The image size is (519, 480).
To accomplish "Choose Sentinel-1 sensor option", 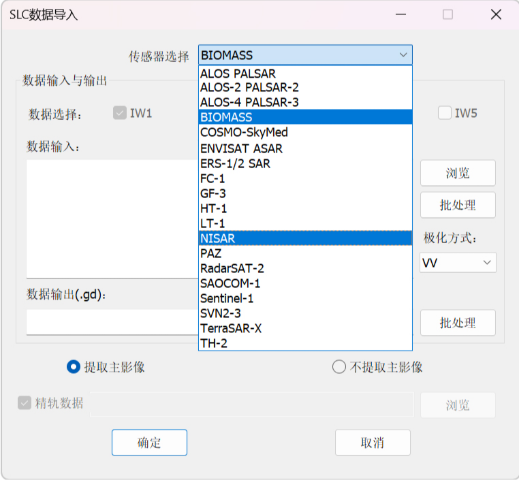I will coord(305,298).
